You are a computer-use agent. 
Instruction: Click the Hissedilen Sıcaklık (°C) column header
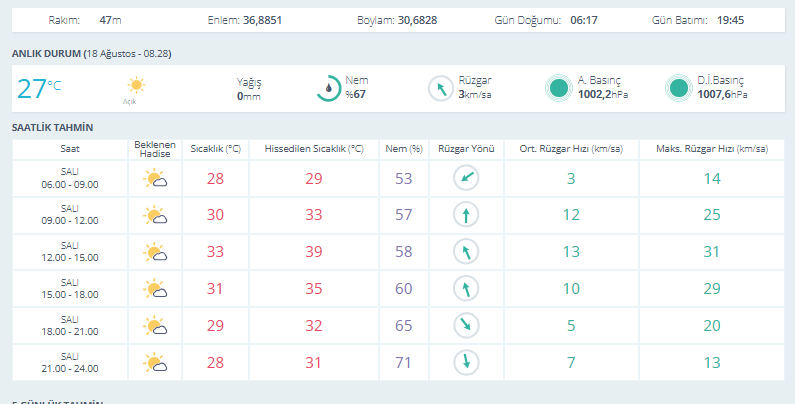(314, 149)
